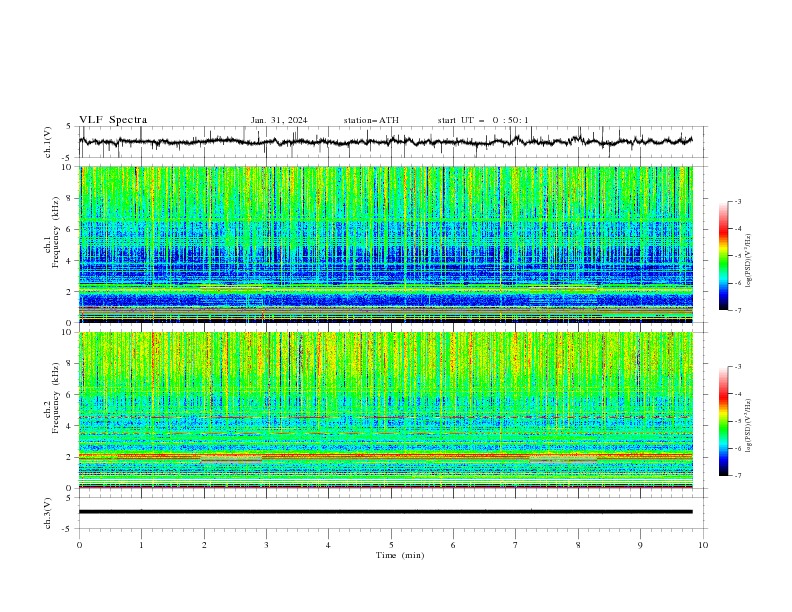Click the ch.1 spectrogram color scale bar
Viewport: 792px width, 612px height.
tap(723, 256)
